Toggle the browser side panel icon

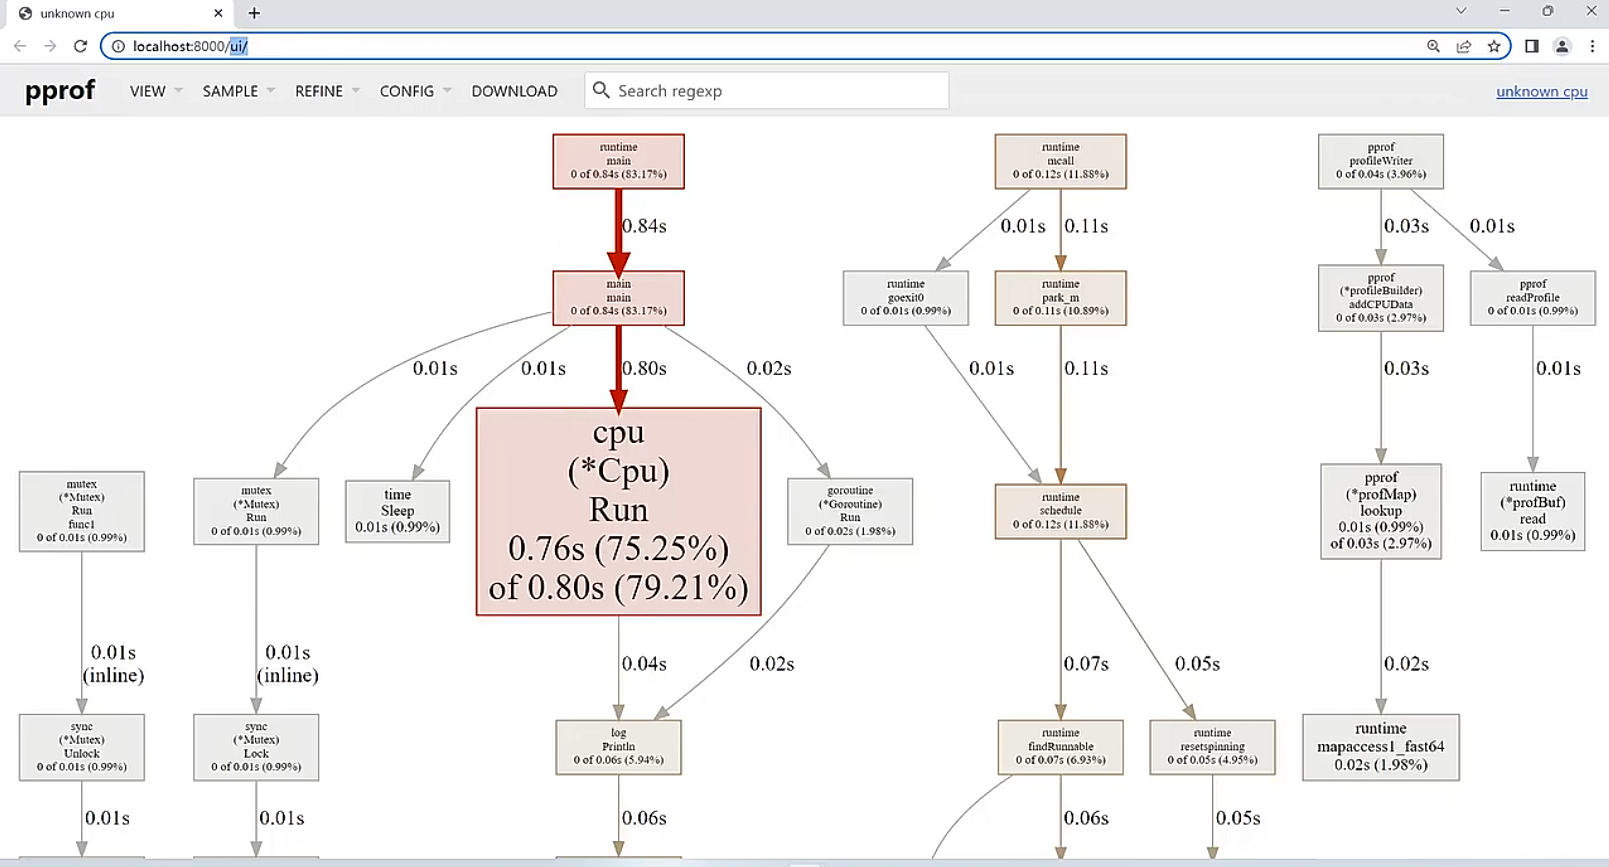[x=1531, y=46]
